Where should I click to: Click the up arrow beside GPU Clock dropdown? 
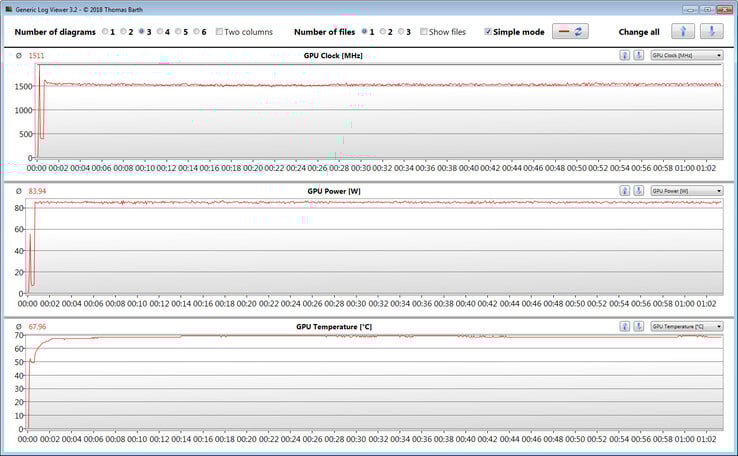click(625, 56)
